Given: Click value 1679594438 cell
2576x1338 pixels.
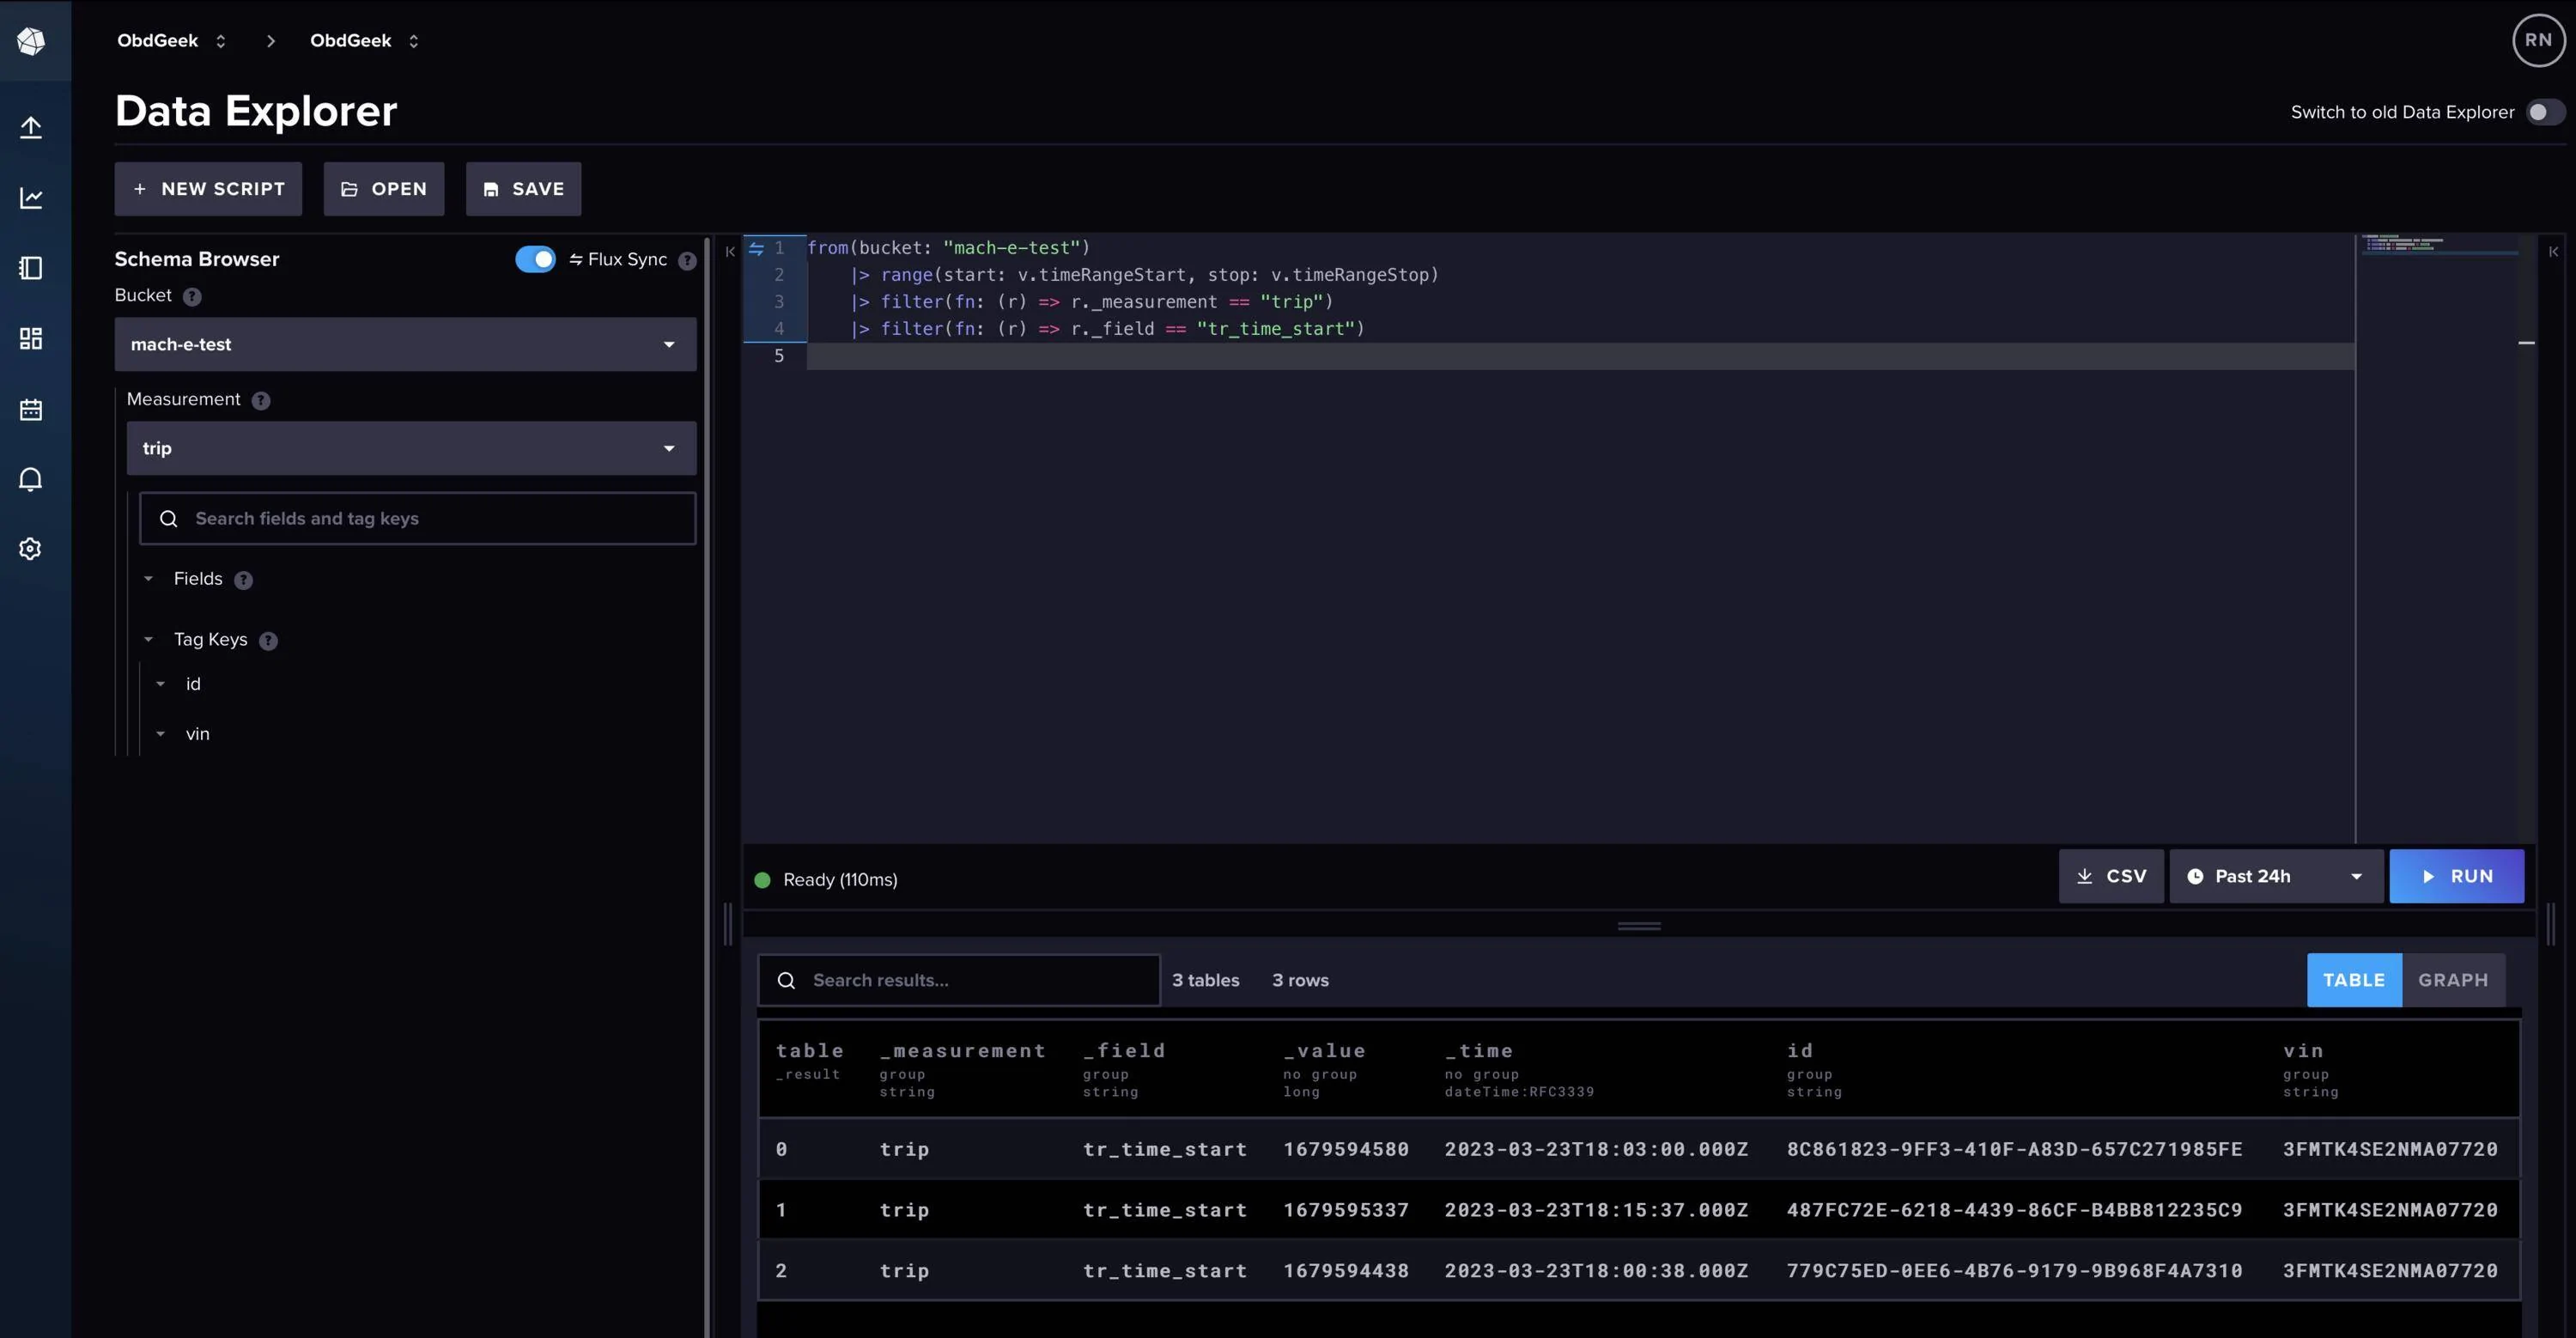Looking at the screenshot, I should point(1346,1271).
